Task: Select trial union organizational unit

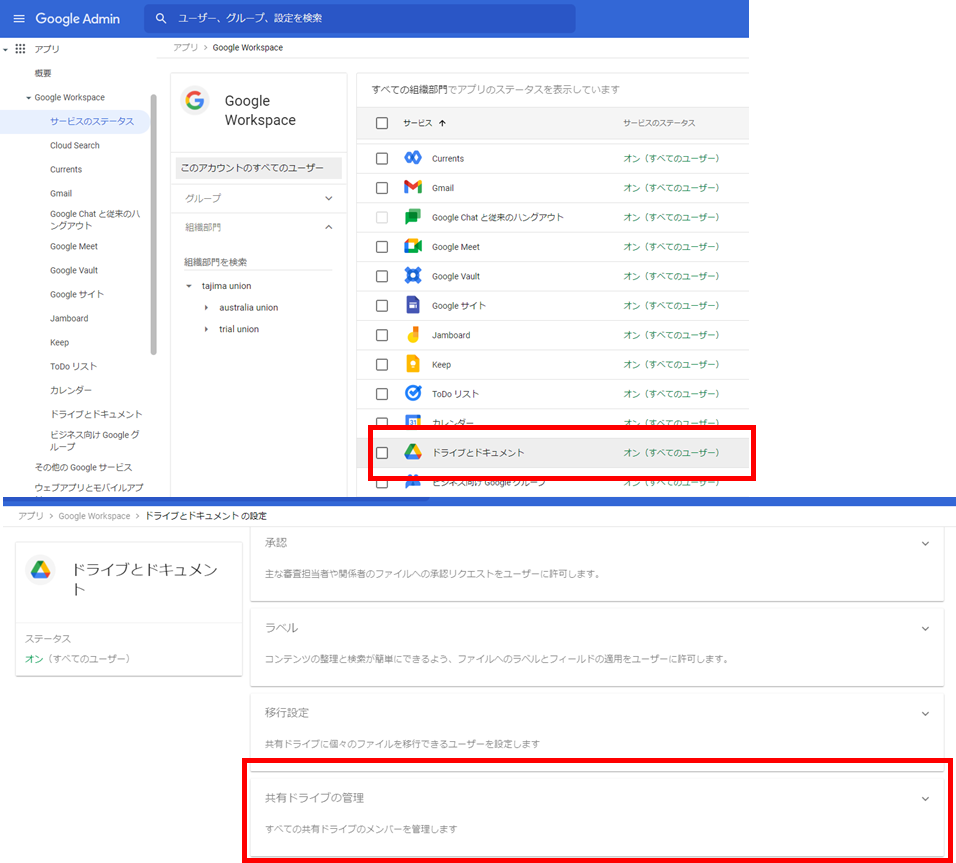Action: [x=238, y=329]
